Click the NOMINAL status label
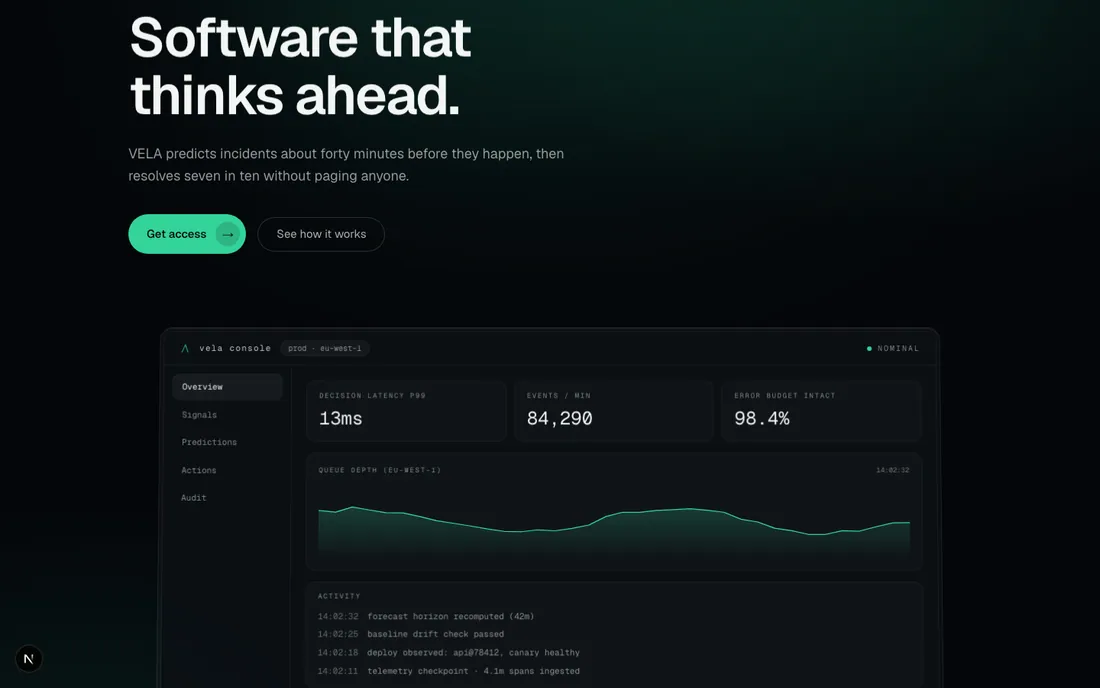 point(898,349)
